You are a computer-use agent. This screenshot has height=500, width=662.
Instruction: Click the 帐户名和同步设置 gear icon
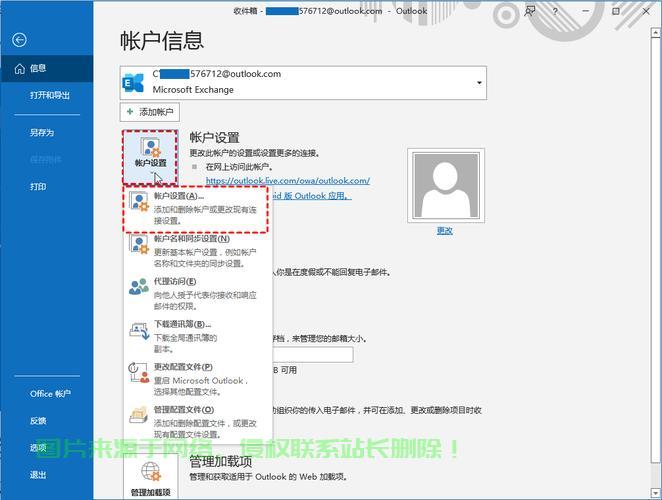(x=139, y=245)
